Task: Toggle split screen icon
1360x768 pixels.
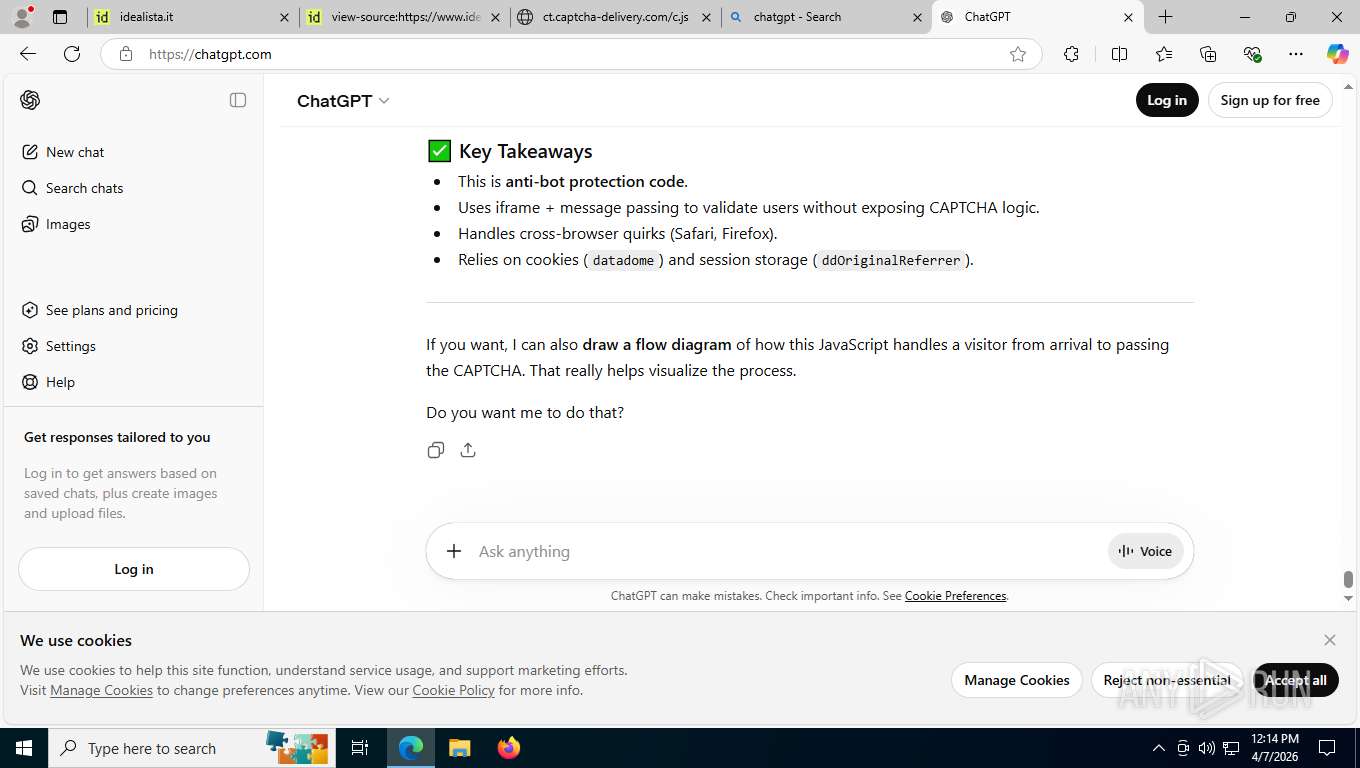Action: click(x=1120, y=54)
